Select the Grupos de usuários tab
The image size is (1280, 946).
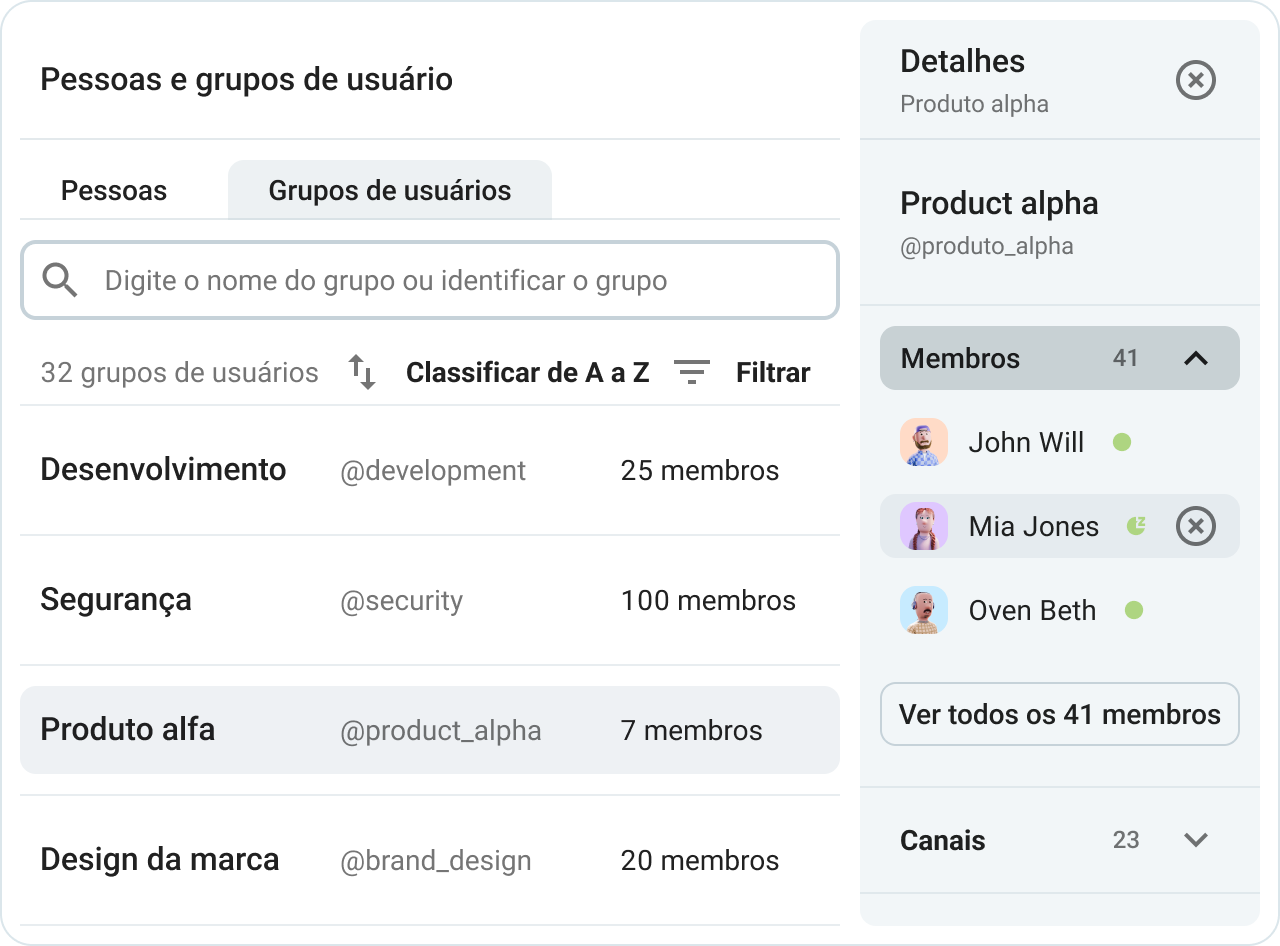(390, 189)
